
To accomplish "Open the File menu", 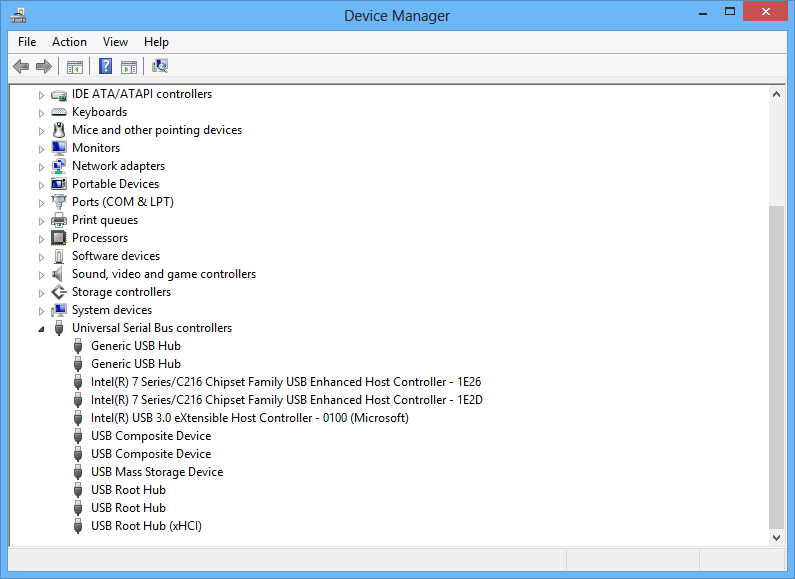I will [27, 42].
